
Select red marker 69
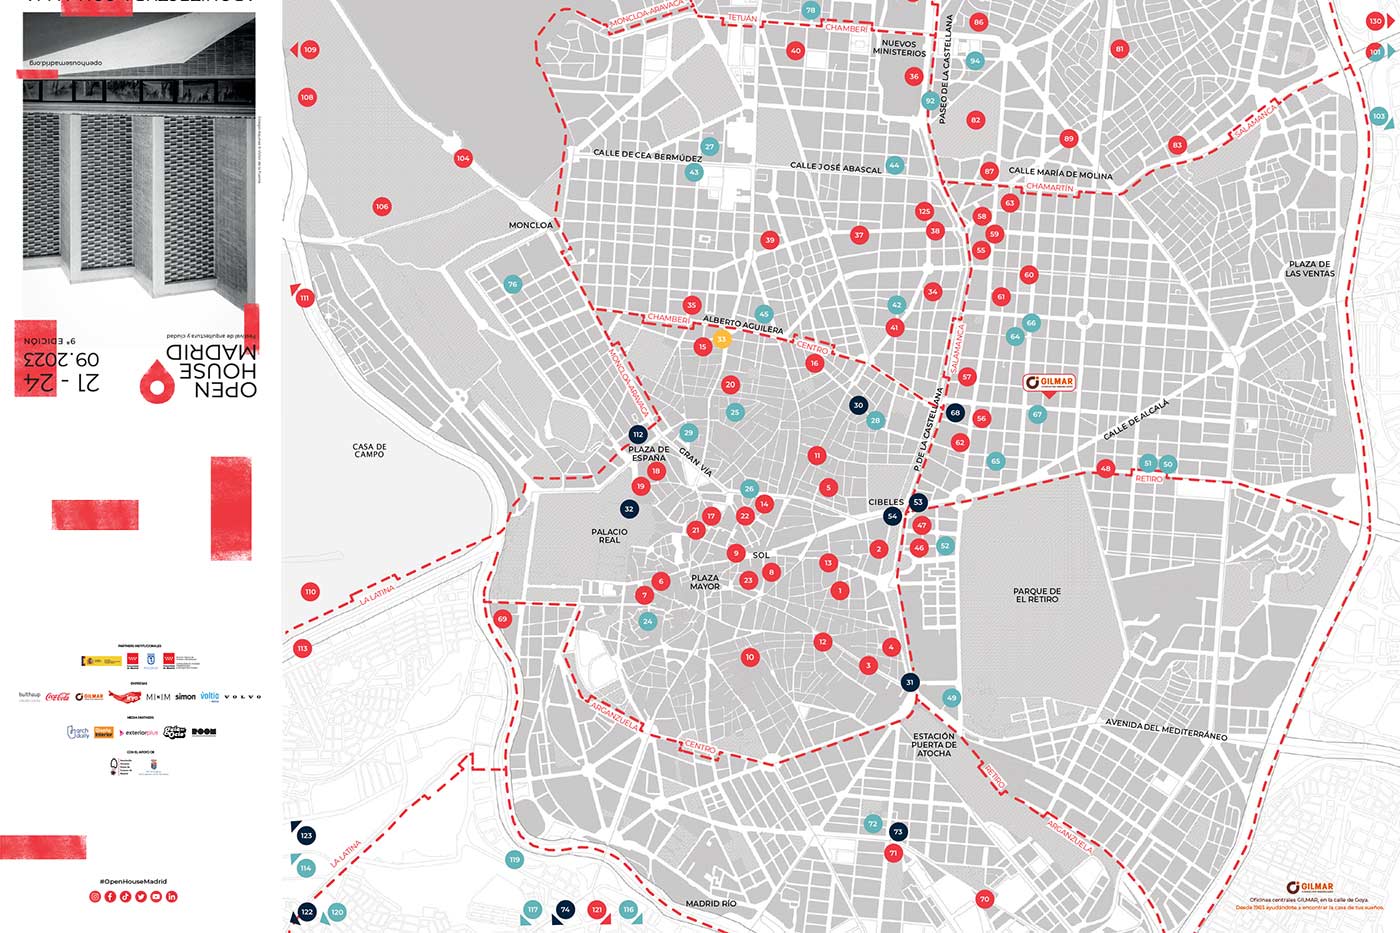pos(502,619)
